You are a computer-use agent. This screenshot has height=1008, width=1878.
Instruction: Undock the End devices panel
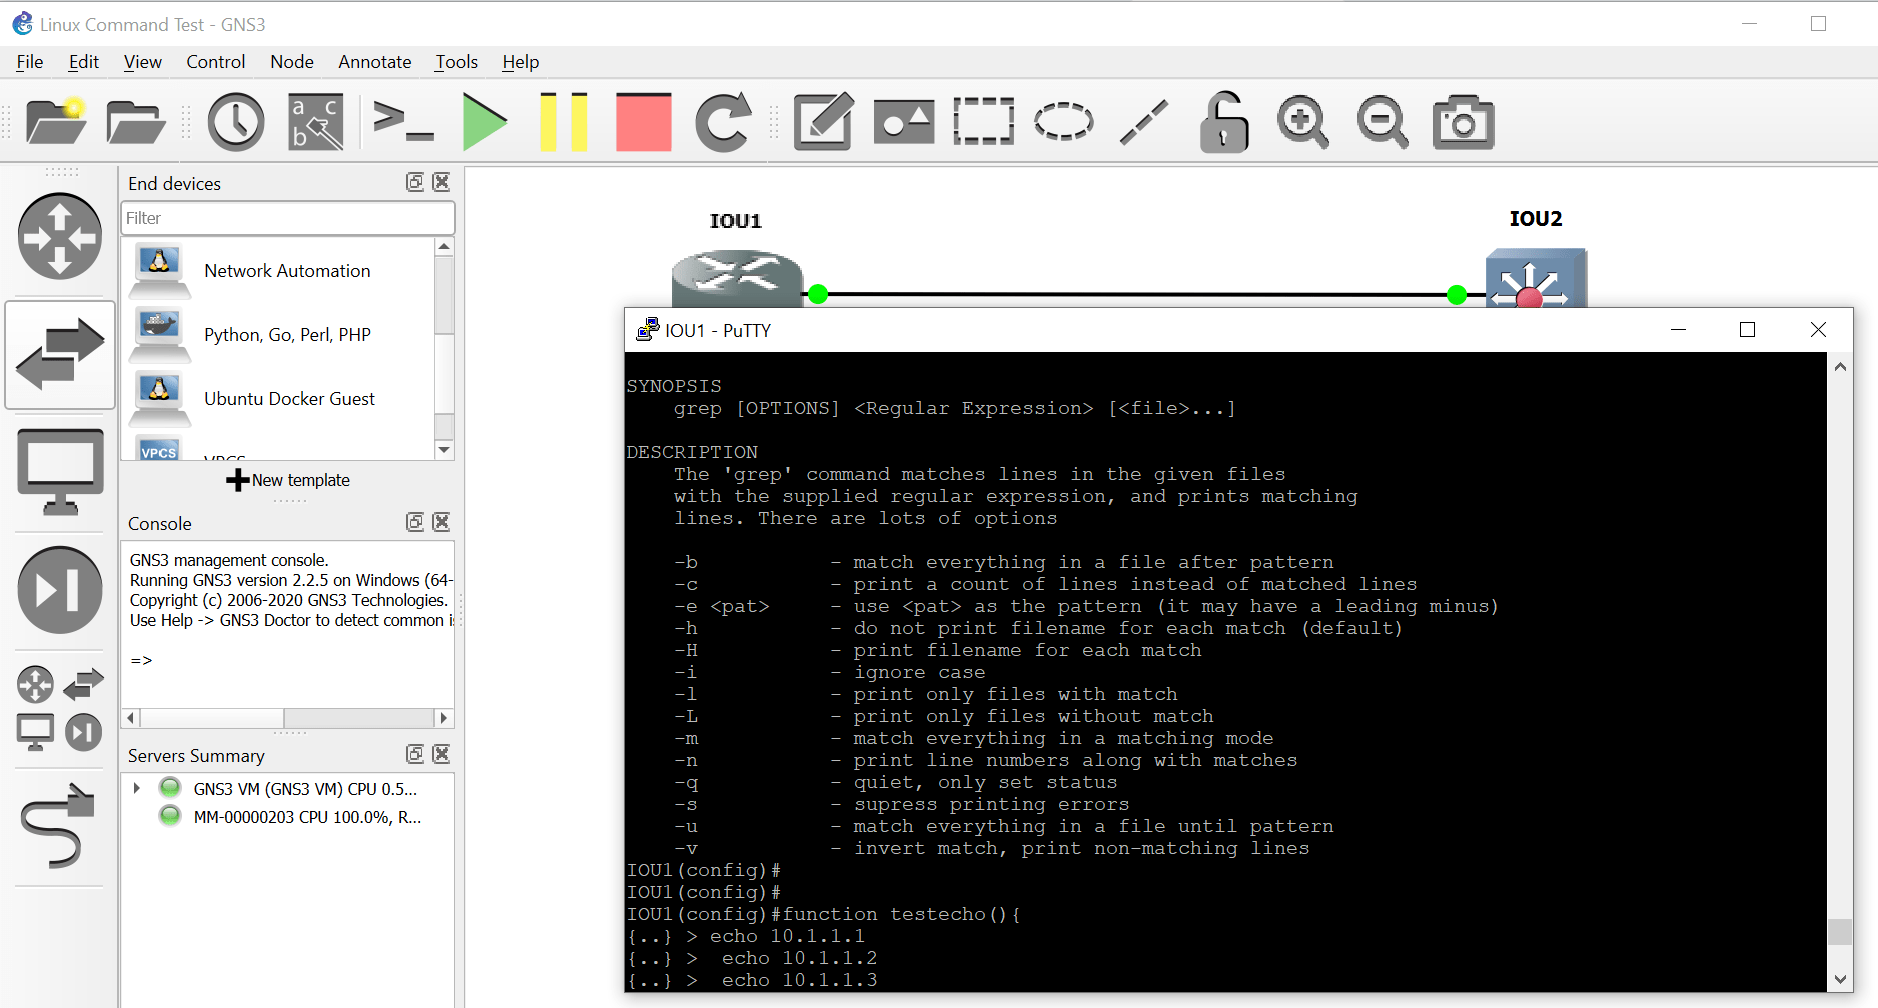click(x=415, y=182)
